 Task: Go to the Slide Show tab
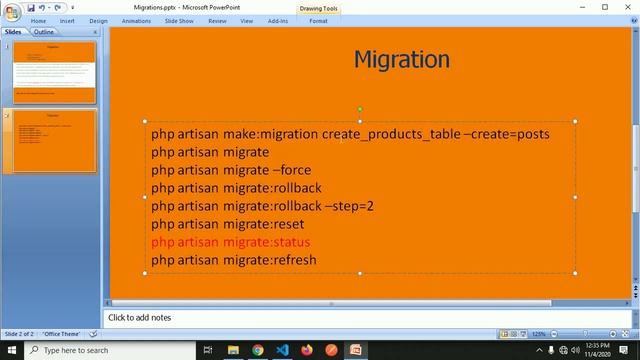(x=179, y=21)
